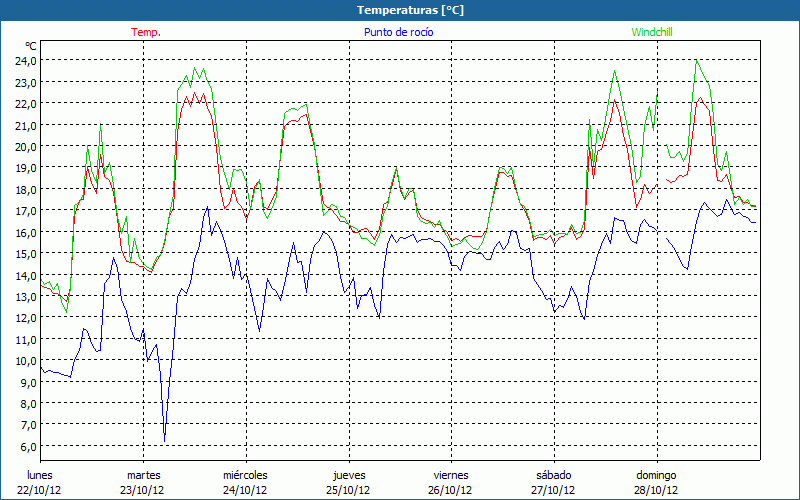This screenshot has height=500, width=800.
Task: Select the domingo 28/10/12 date label
Action: [x=656, y=482]
